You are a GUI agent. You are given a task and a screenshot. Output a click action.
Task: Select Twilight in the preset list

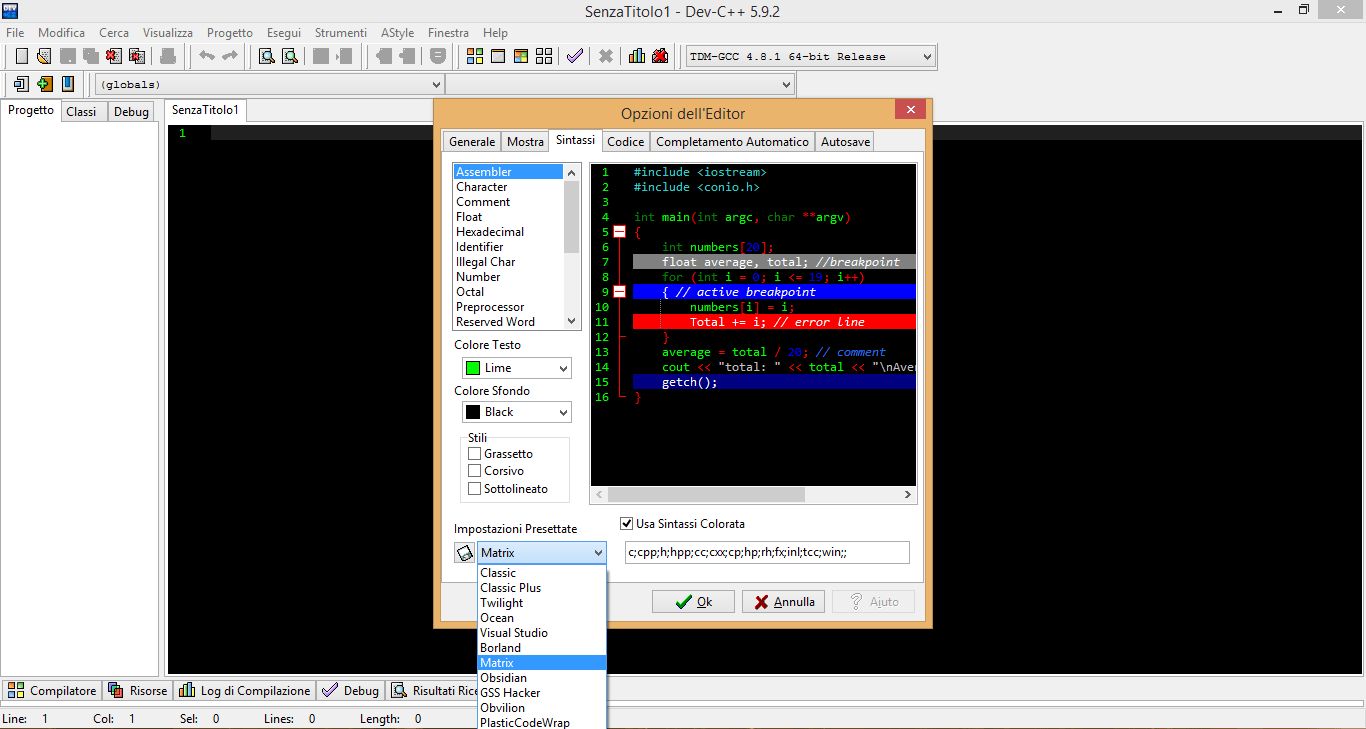[542, 603]
